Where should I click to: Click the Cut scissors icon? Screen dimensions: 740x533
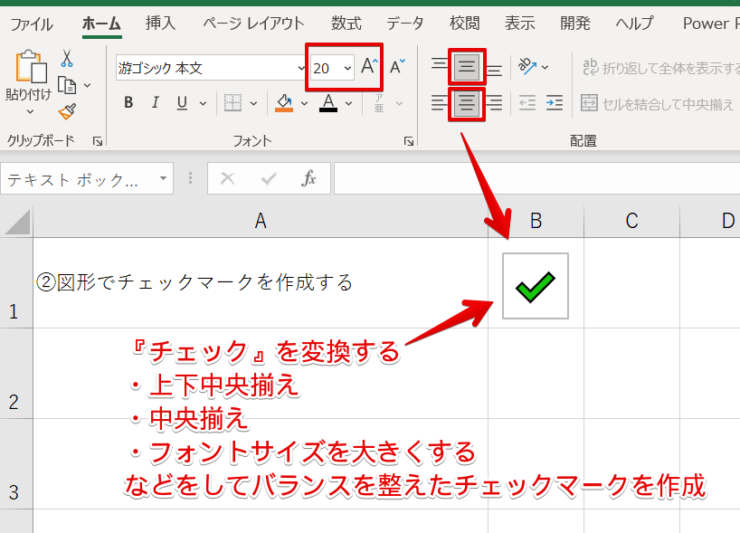point(67,59)
